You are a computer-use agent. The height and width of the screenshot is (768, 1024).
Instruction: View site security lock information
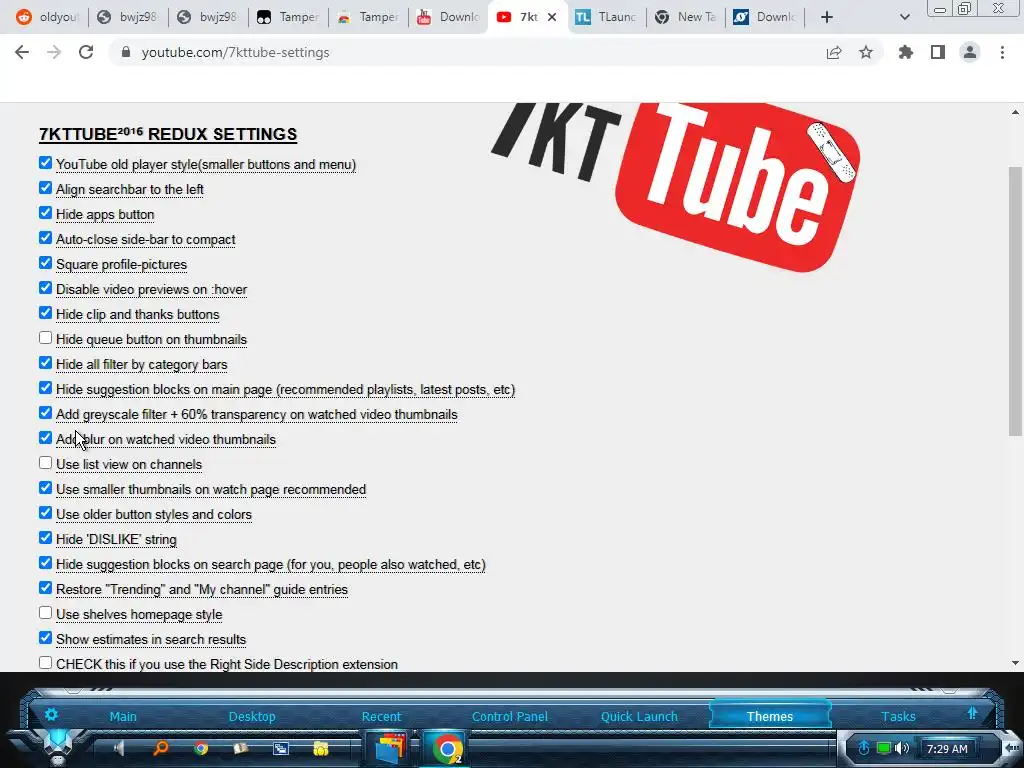[126, 52]
